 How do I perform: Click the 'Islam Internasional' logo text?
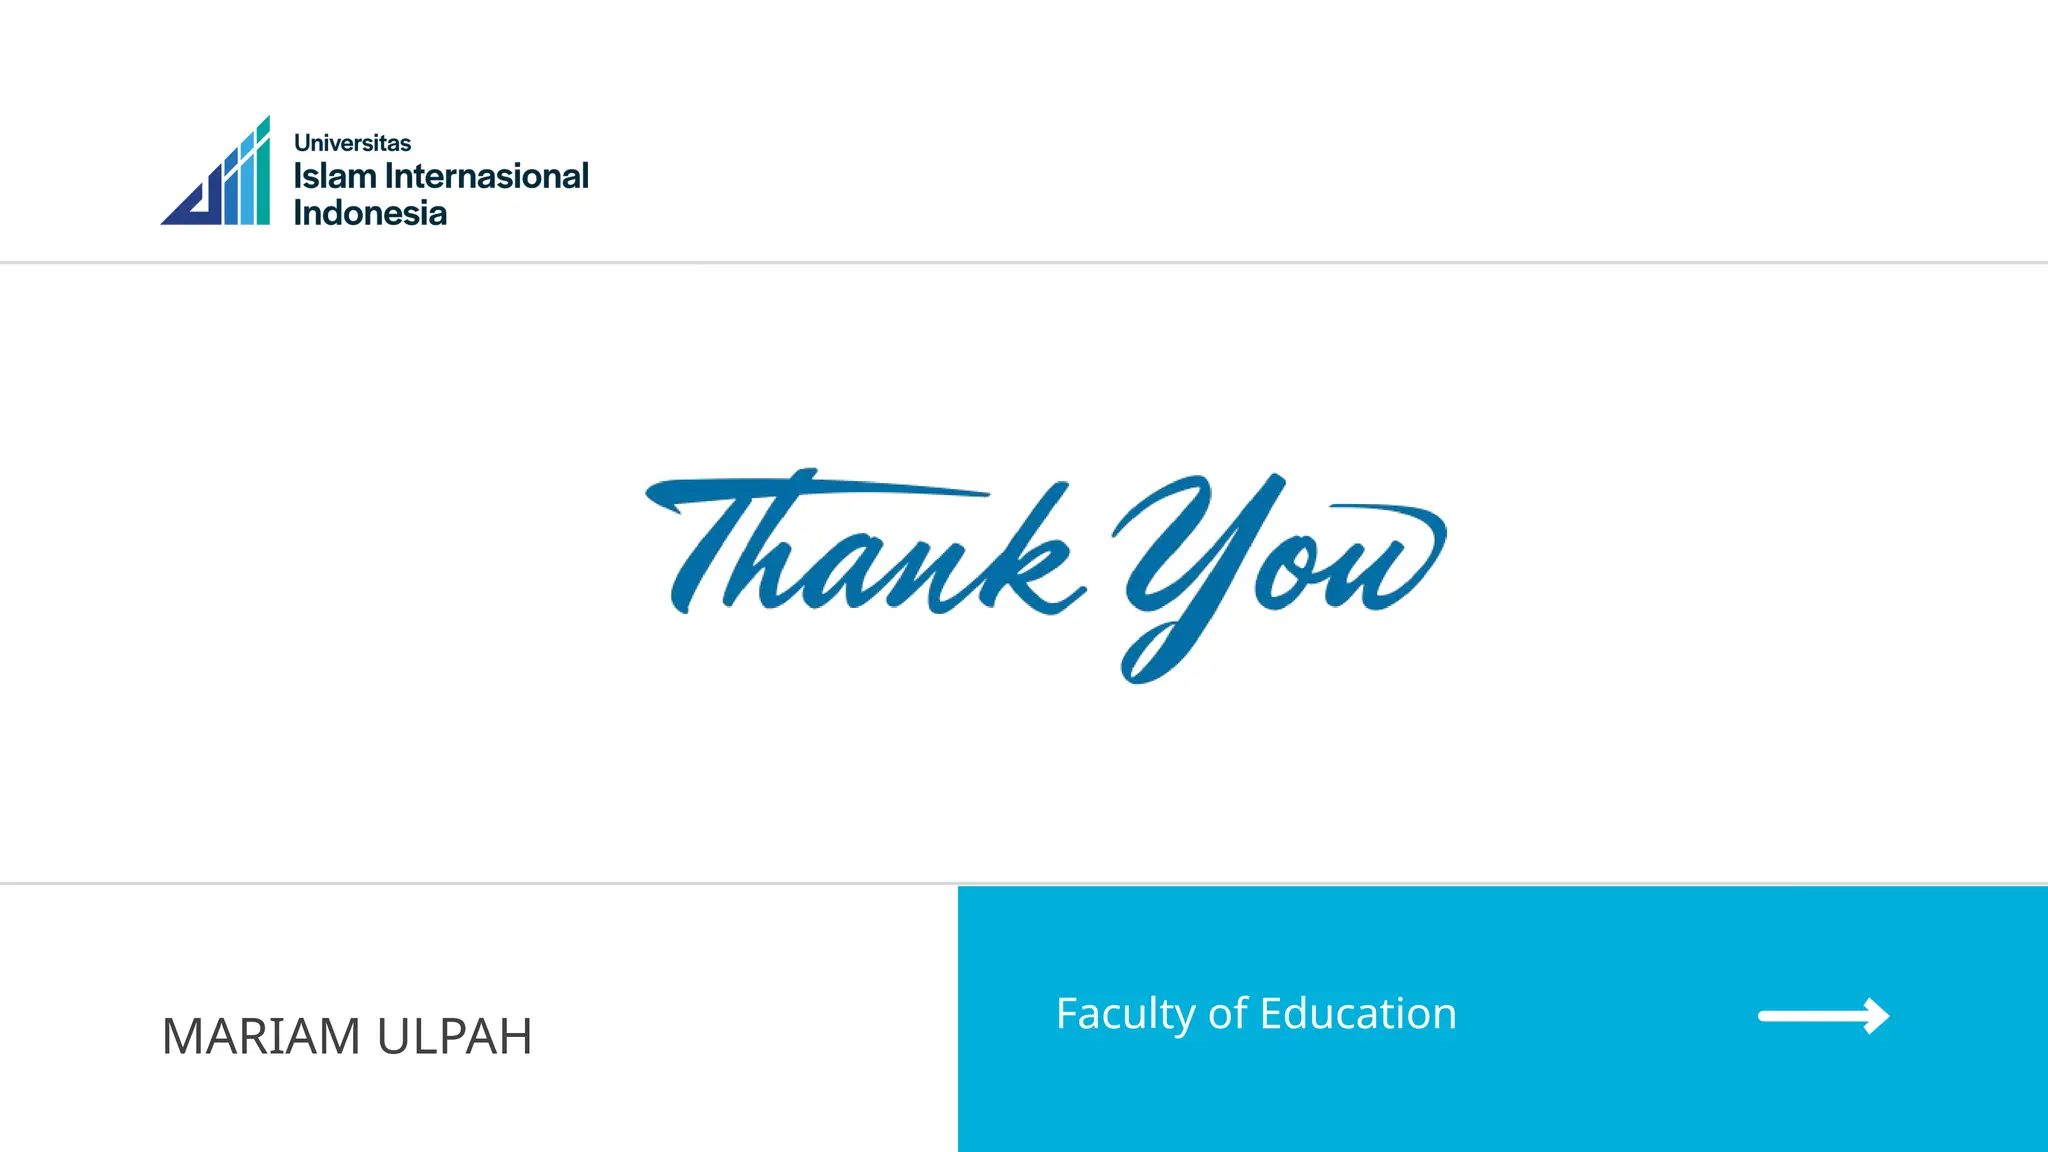[x=441, y=176]
